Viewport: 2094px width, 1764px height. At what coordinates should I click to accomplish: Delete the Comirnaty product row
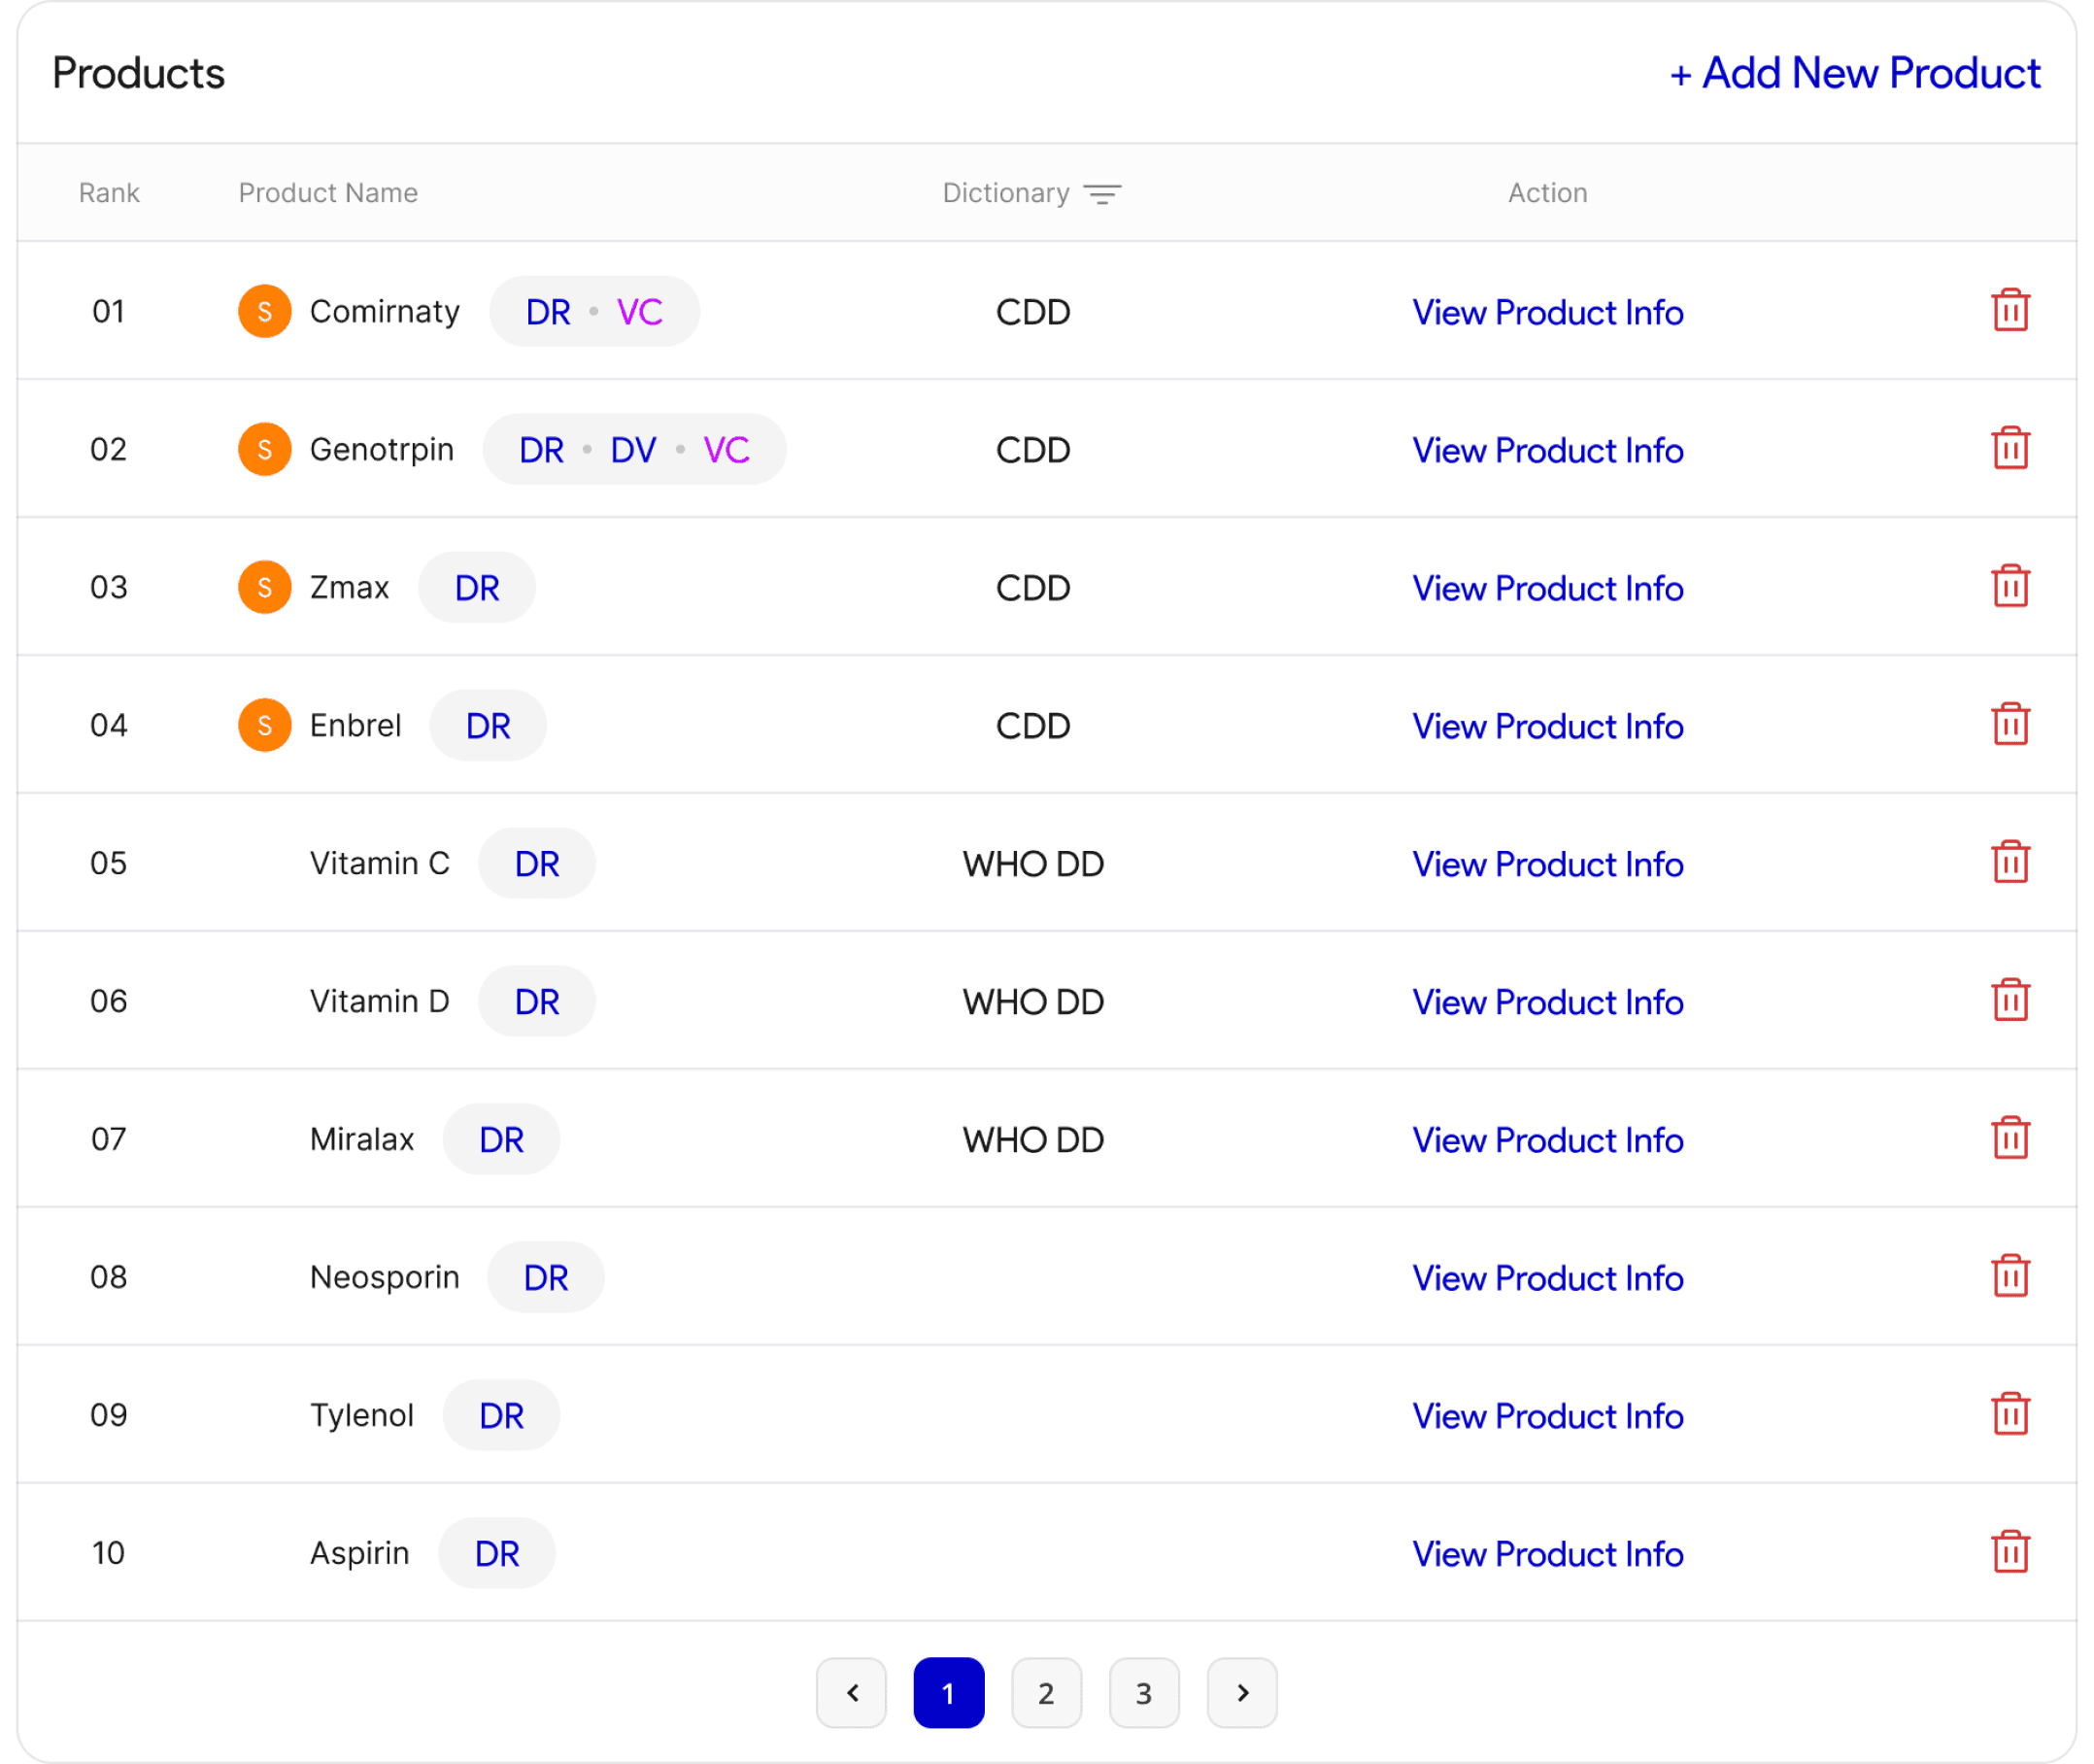(x=2010, y=311)
